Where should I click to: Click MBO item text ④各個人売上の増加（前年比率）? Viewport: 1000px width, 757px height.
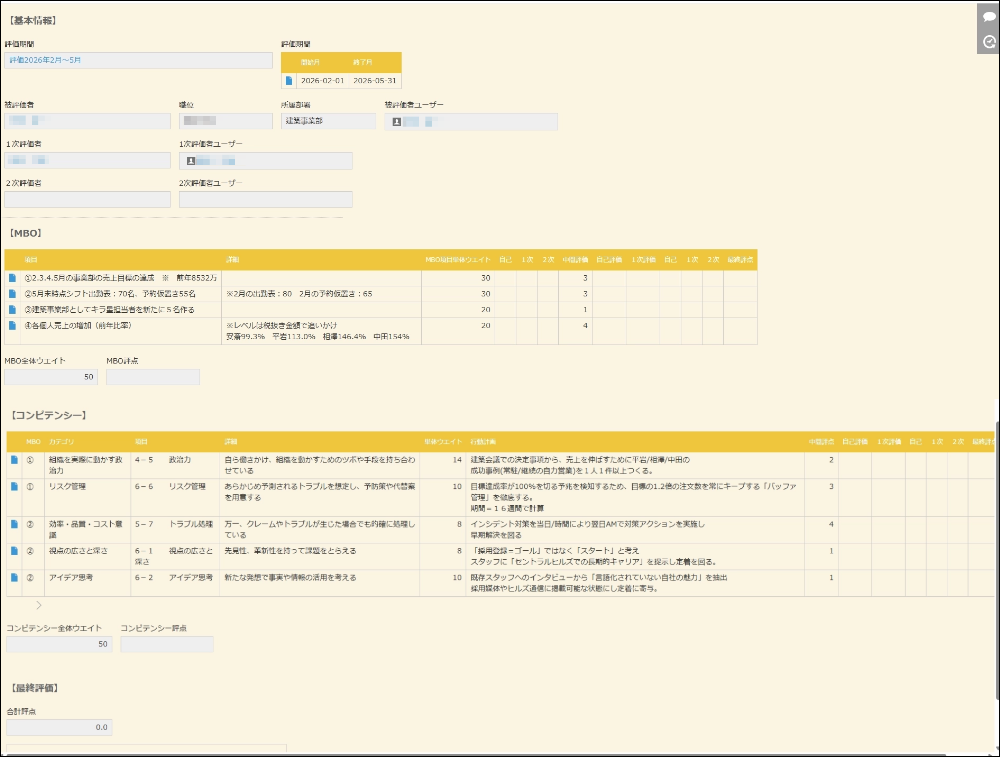click(x=78, y=326)
